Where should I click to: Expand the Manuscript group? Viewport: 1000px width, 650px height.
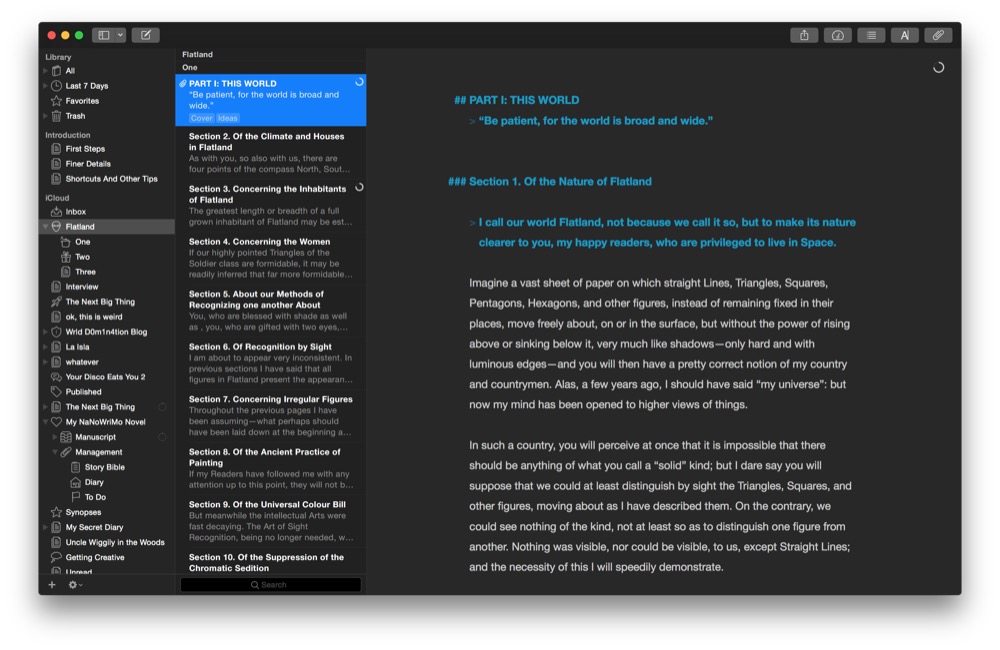point(55,437)
